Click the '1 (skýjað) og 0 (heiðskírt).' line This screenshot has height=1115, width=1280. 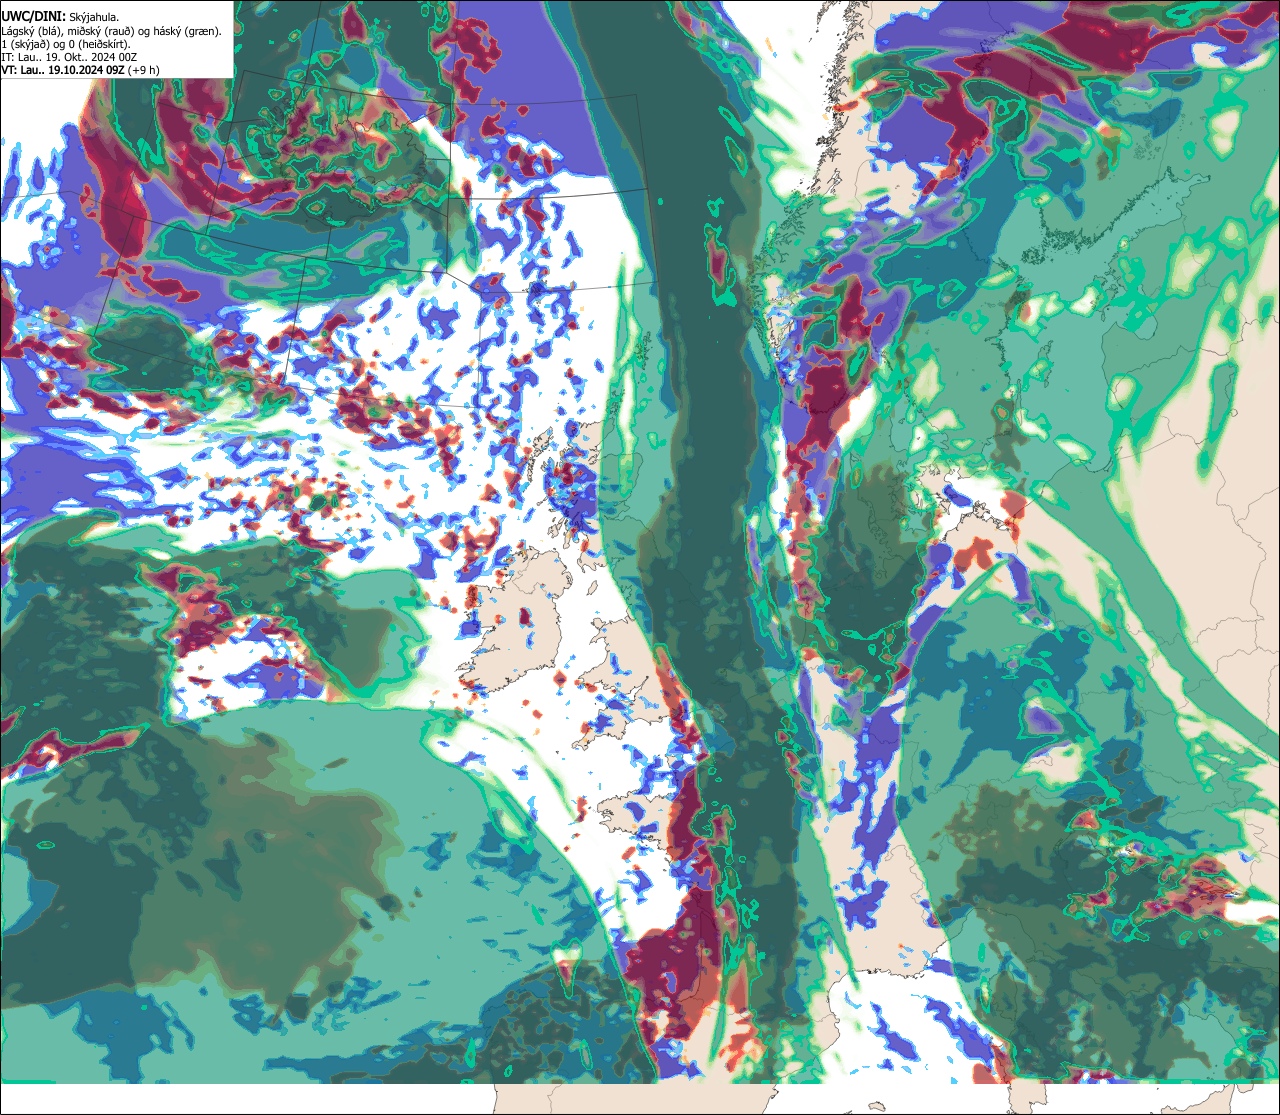point(66,44)
